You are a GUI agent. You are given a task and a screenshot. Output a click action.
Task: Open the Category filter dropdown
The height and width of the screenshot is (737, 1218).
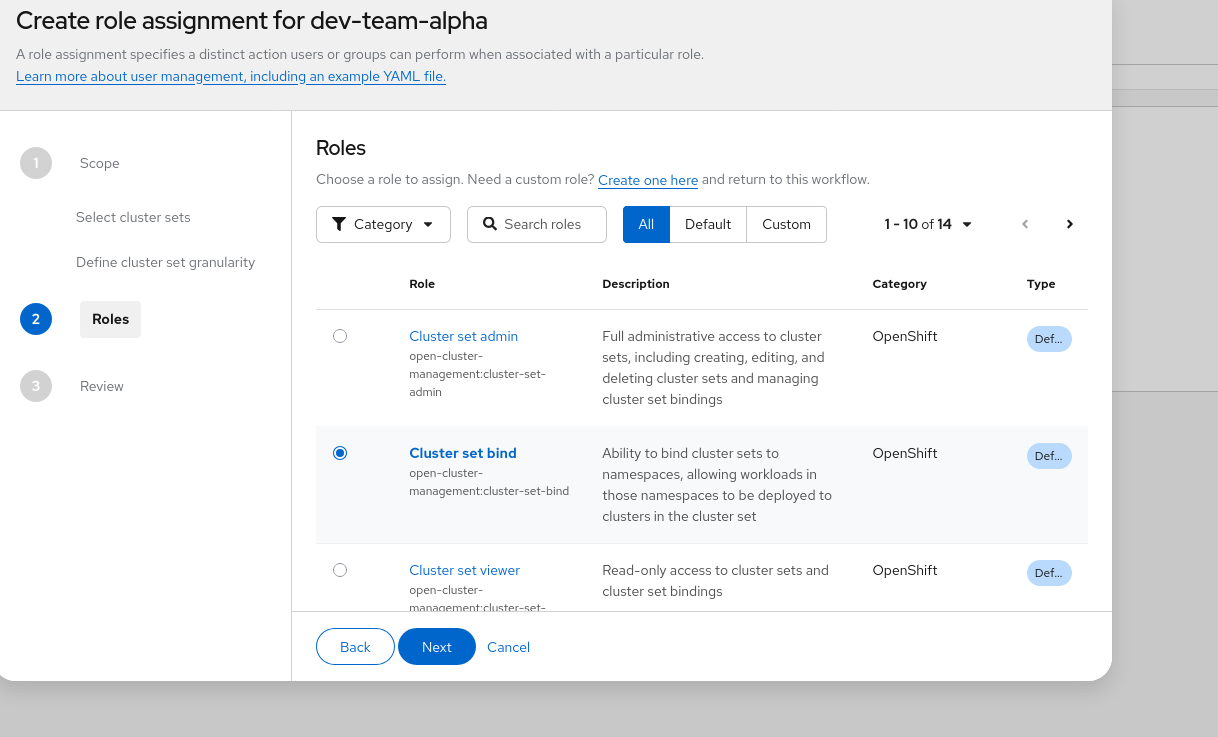(383, 224)
